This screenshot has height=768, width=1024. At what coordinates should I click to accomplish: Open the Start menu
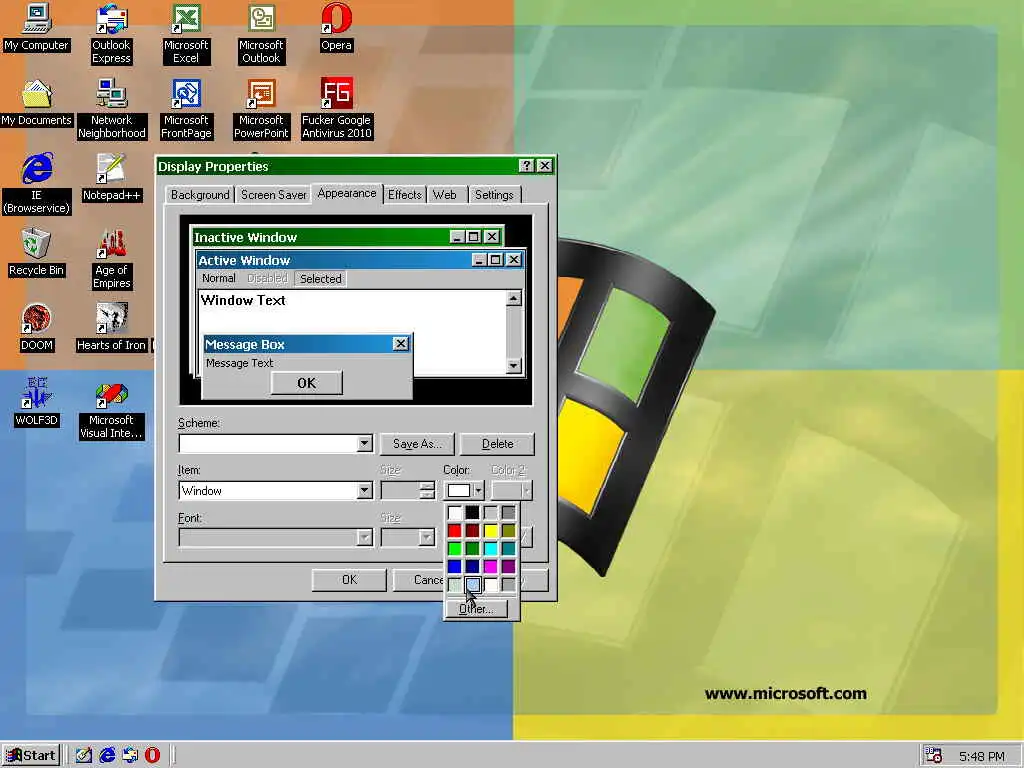tap(31, 755)
